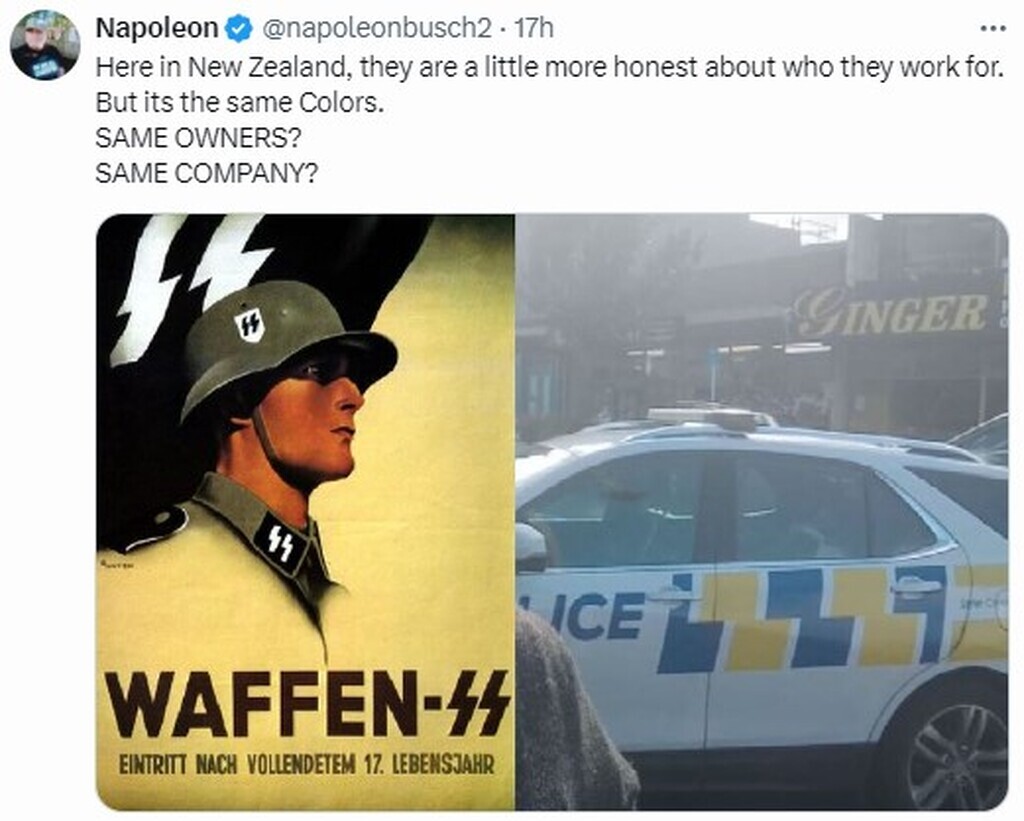1024x821 pixels.
Task: Click the tweet's first line about New Zealand
Action: (549, 67)
